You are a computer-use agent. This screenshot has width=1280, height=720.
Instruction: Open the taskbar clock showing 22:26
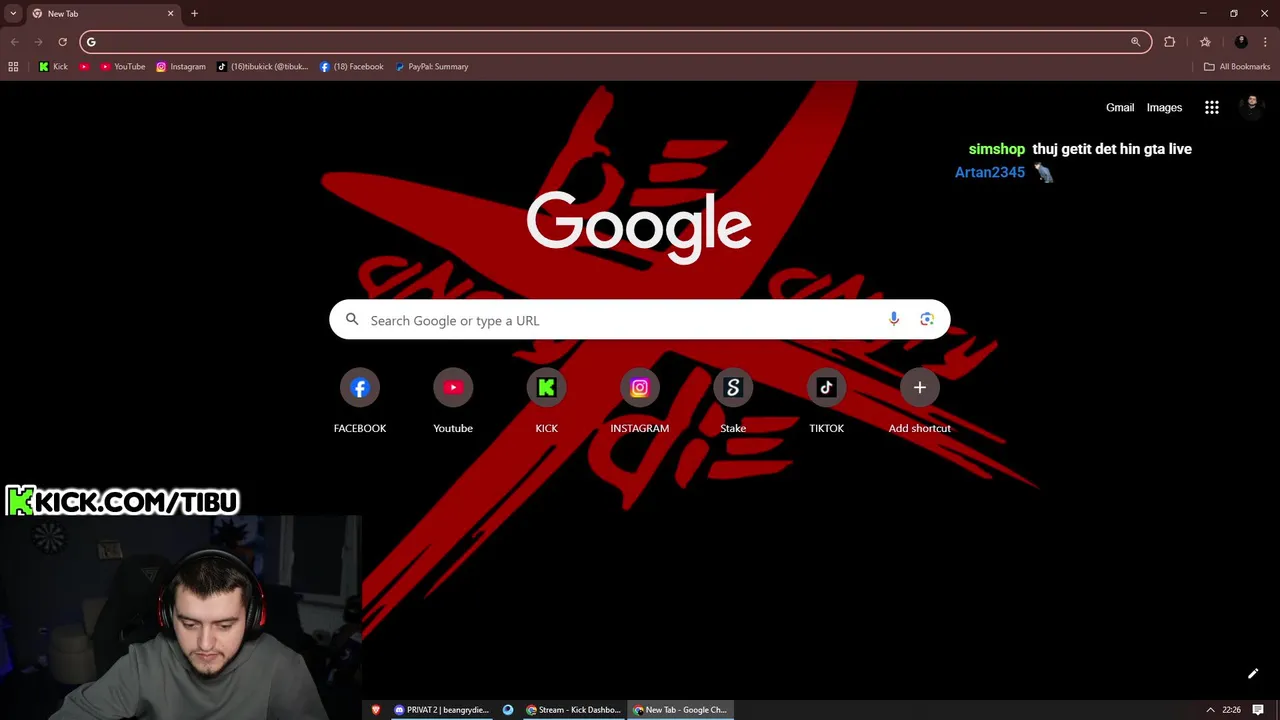pos(1231,710)
